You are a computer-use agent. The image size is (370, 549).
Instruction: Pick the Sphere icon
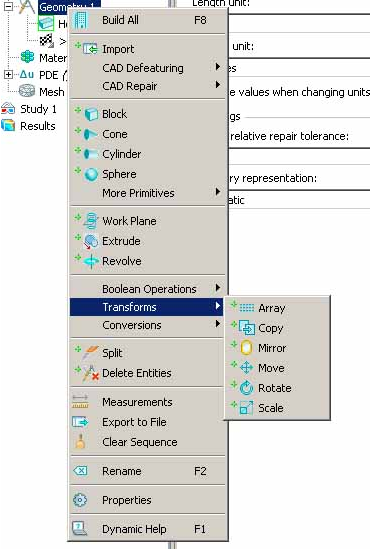tap(91, 174)
